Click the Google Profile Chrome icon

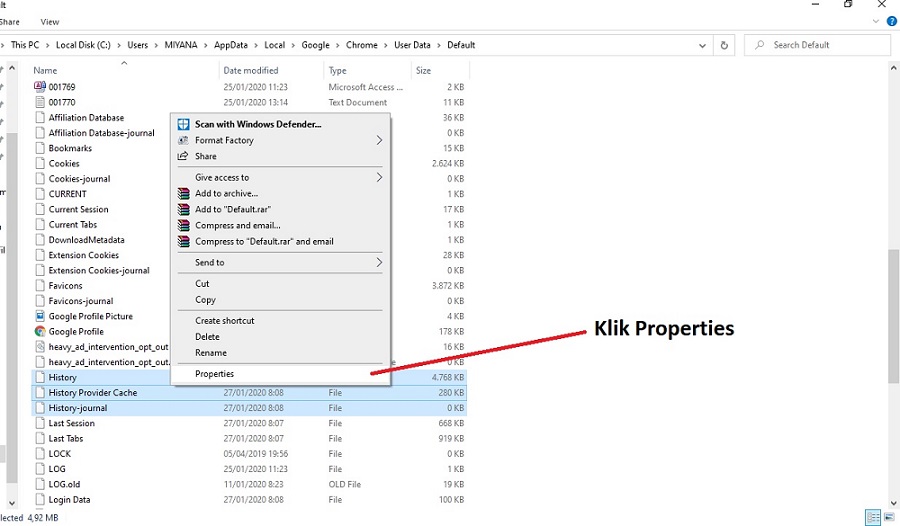(40, 331)
